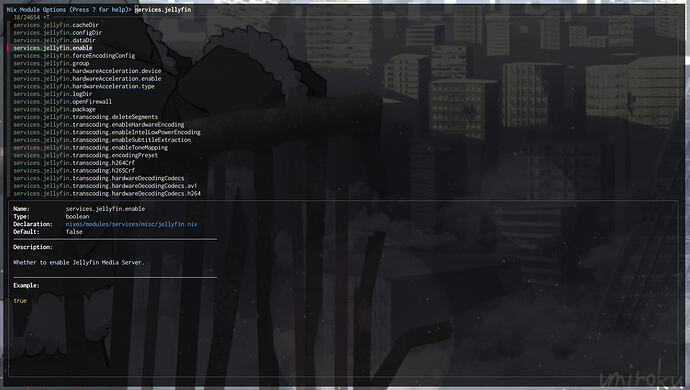This screenshot has height=390, width=690.
Task: Select services.jellyfin.transcoding.enableHardwareEncoding option
Action: [x=99, y=125]
